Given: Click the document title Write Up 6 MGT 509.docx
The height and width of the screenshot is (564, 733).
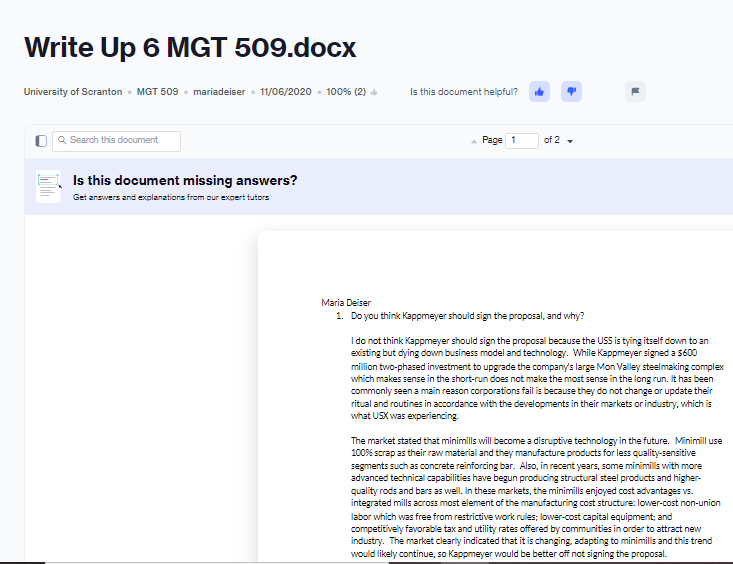Looking at the screenshot, I should pyautogui.click(x=190, y=47).
